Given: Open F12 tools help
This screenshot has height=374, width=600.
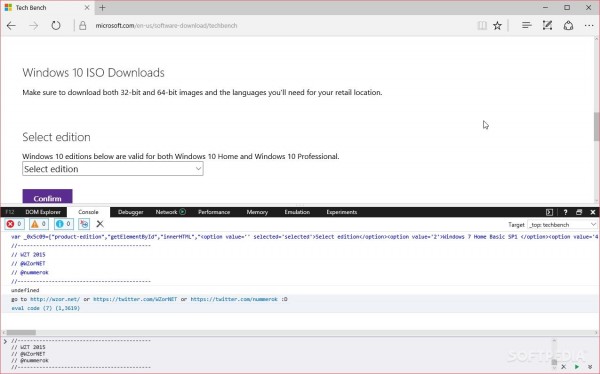Looking at the screenshot, I should point(565,212).
